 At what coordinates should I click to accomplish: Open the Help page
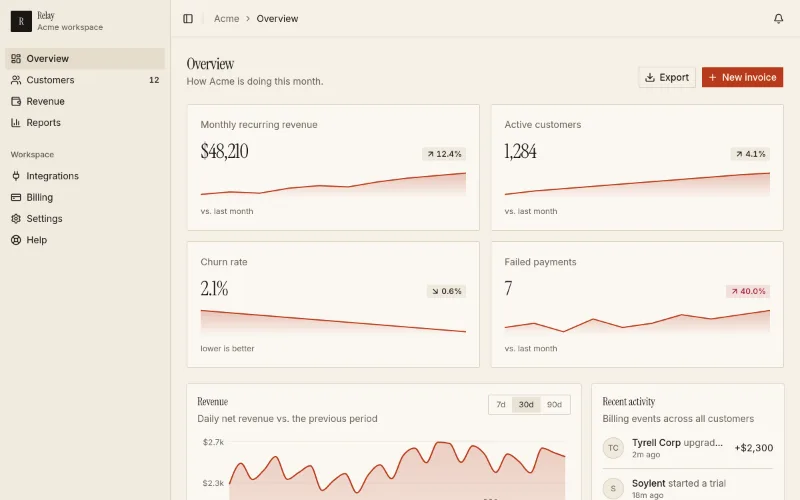click(85, 240)
